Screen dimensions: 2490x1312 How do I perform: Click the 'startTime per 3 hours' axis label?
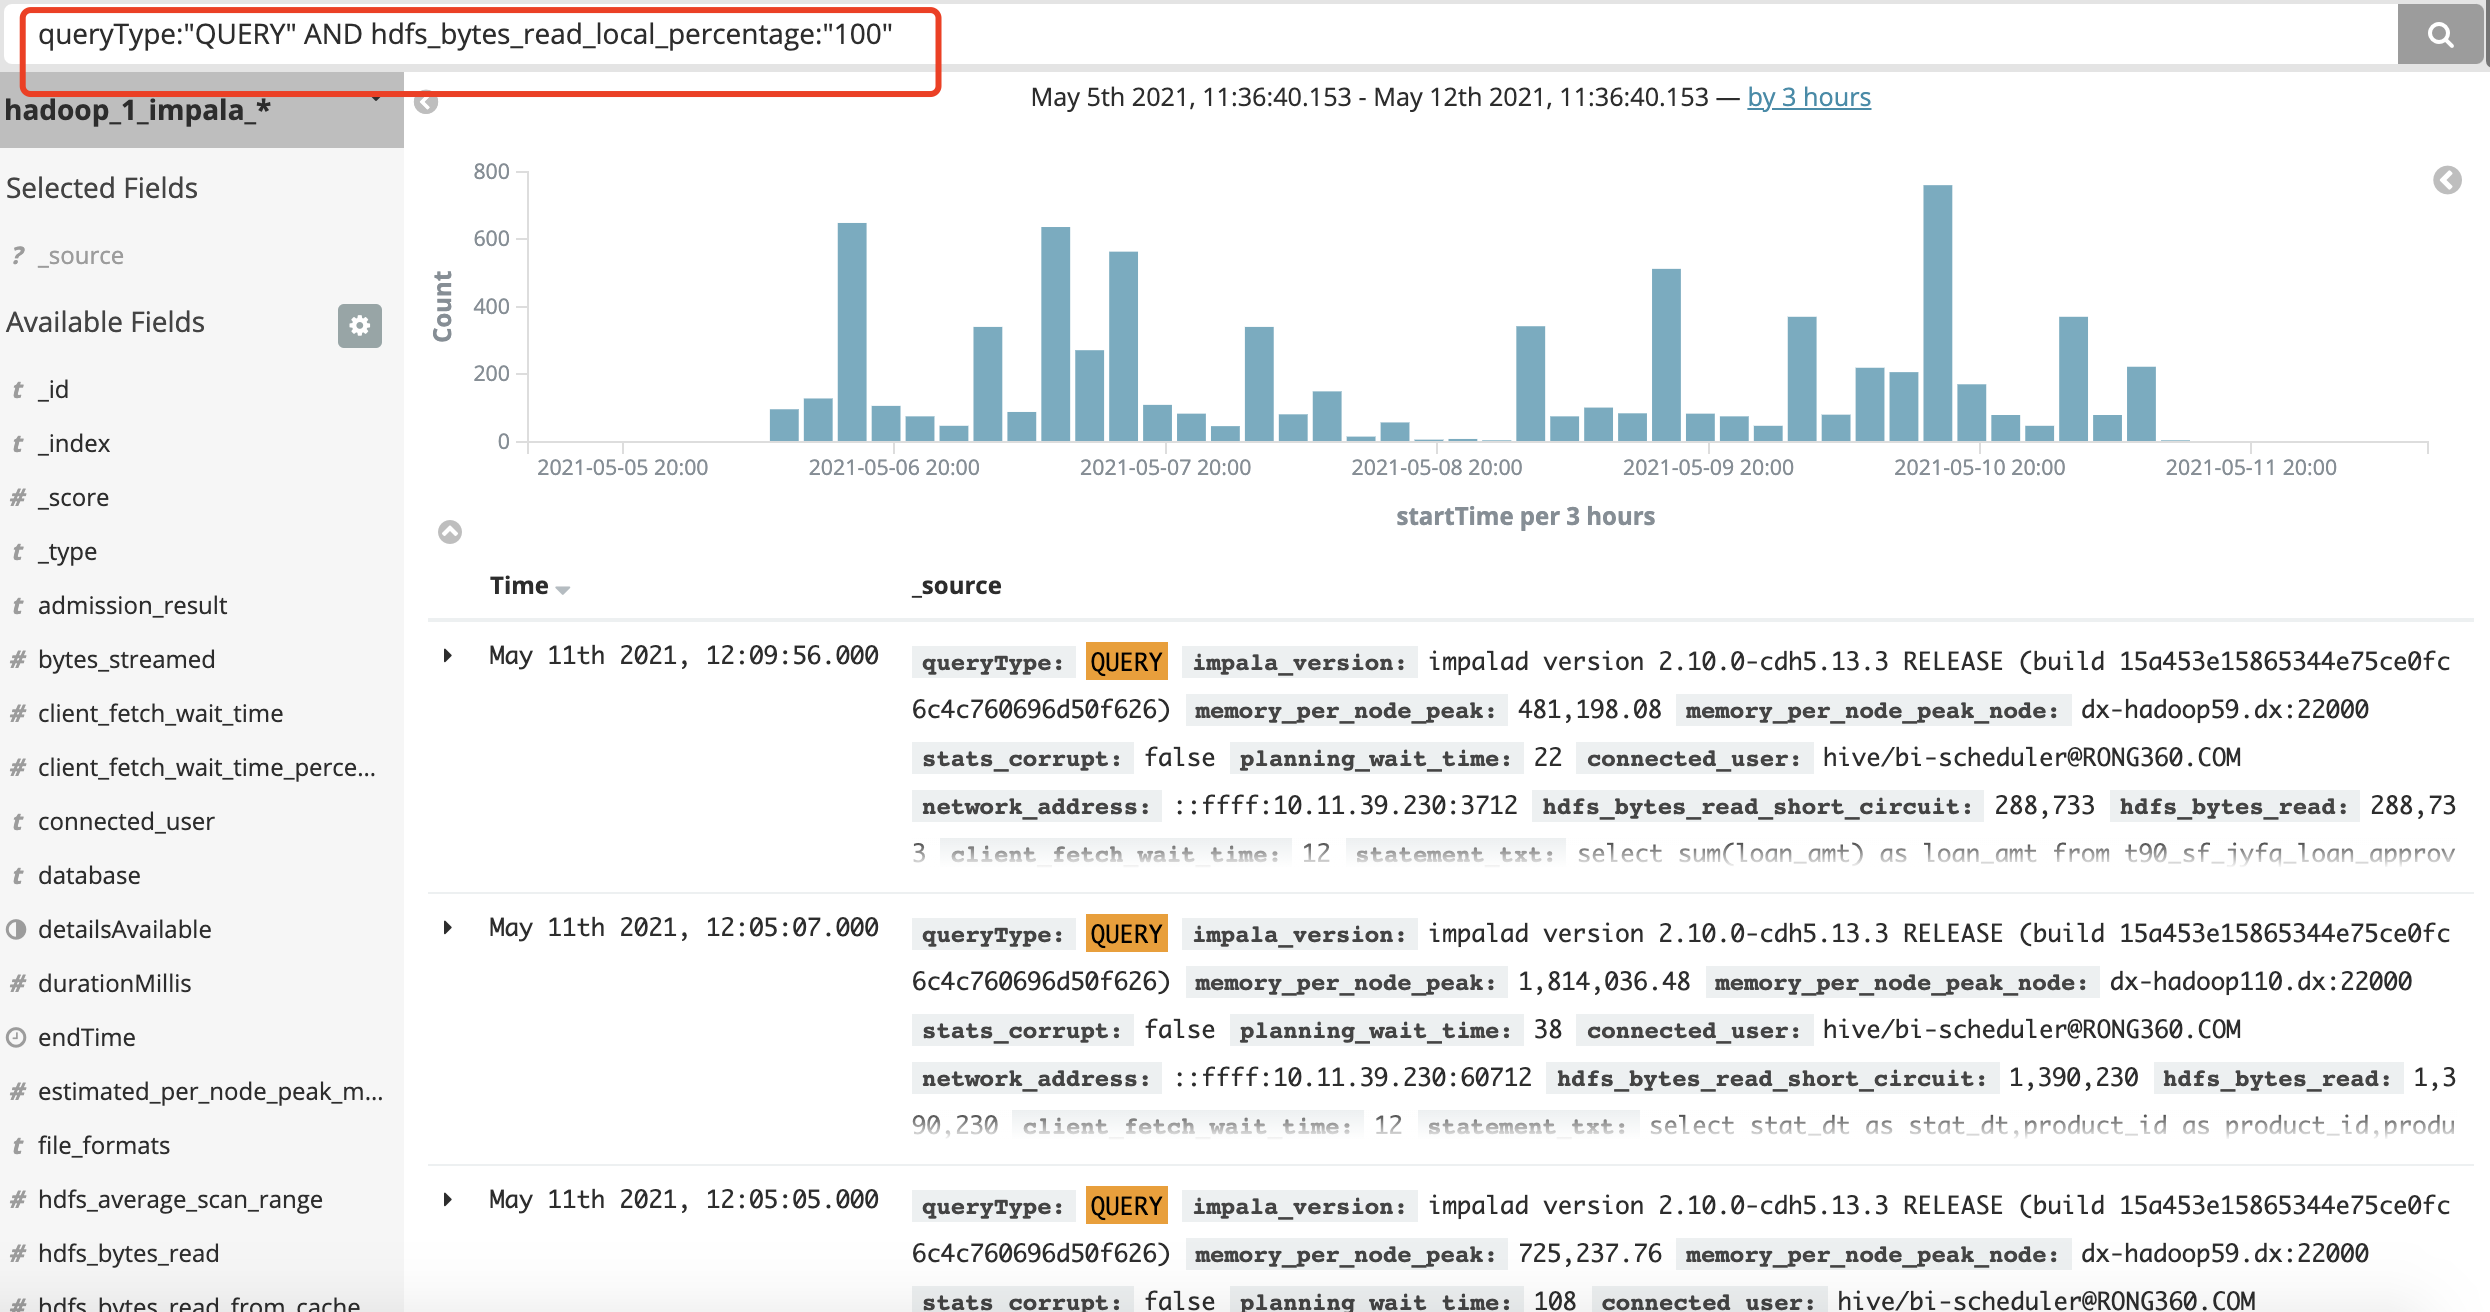click(x=1525, y=516)
